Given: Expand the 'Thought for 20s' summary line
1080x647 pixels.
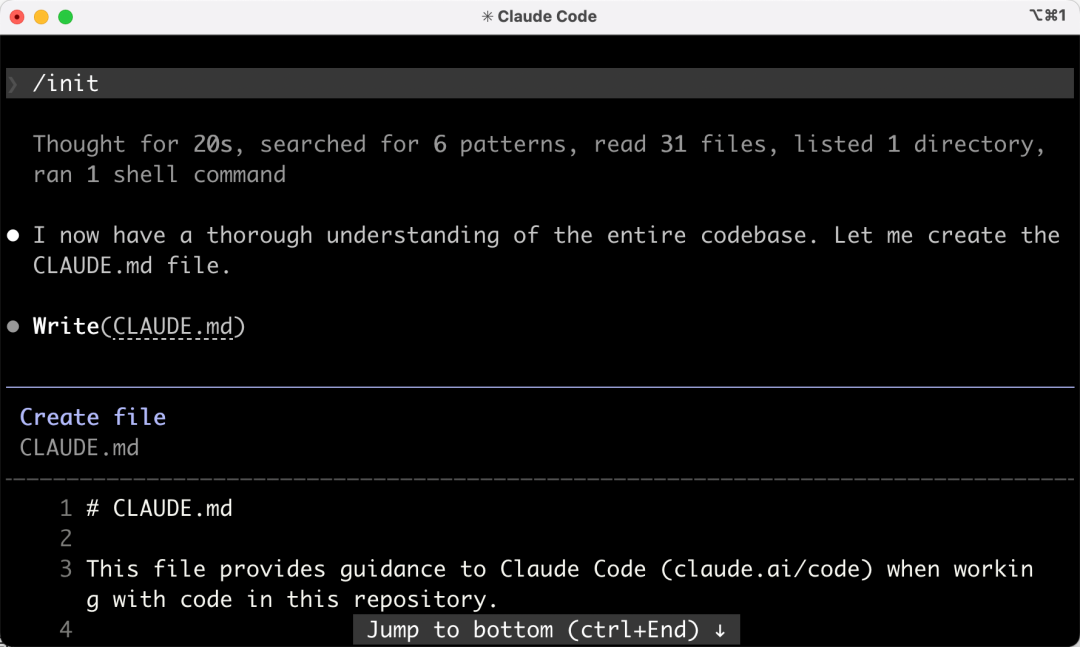Looking at the screenshot, I should [540, 159].
